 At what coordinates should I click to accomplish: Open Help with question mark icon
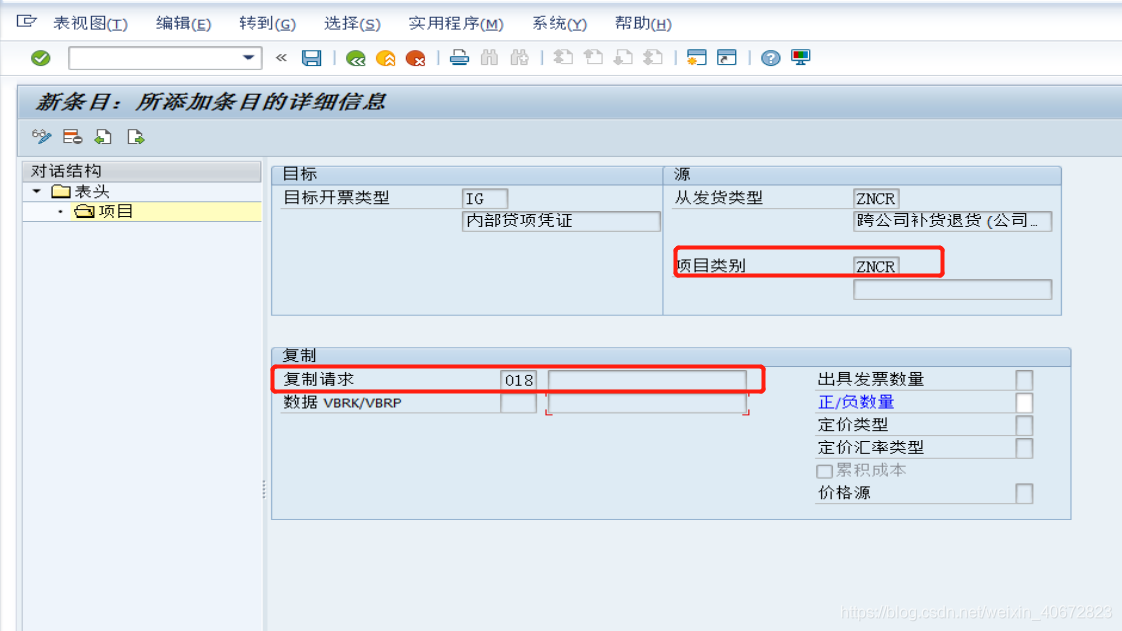771,58
